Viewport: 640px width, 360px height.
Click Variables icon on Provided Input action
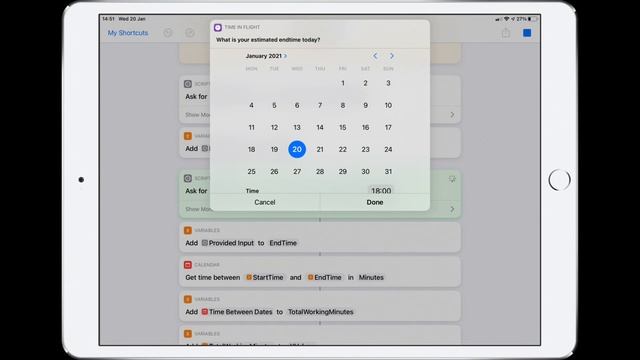[188, 230]
